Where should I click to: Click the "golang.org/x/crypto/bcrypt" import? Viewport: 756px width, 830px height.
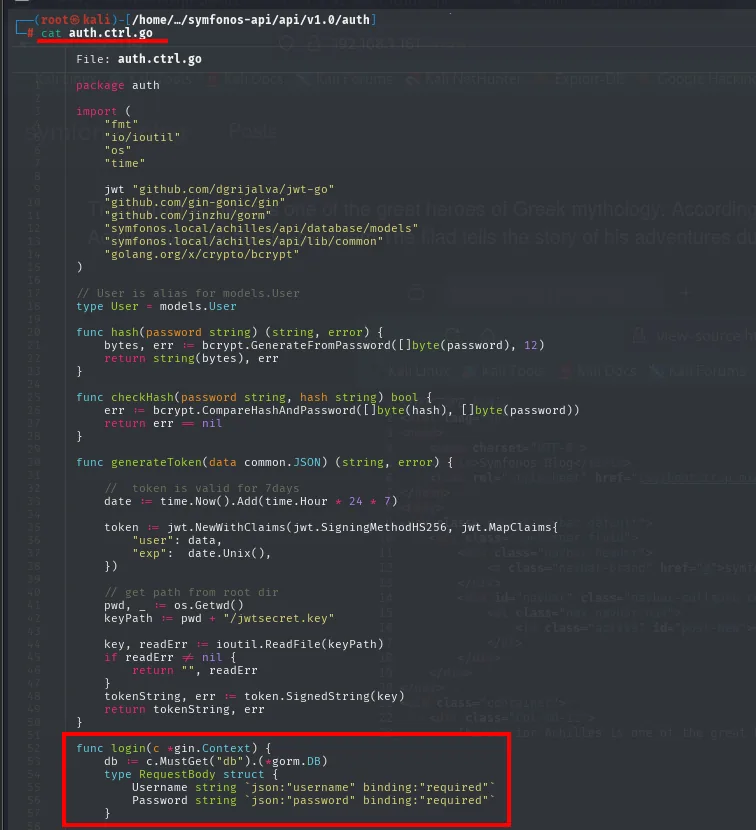click(x=202, y=254)
